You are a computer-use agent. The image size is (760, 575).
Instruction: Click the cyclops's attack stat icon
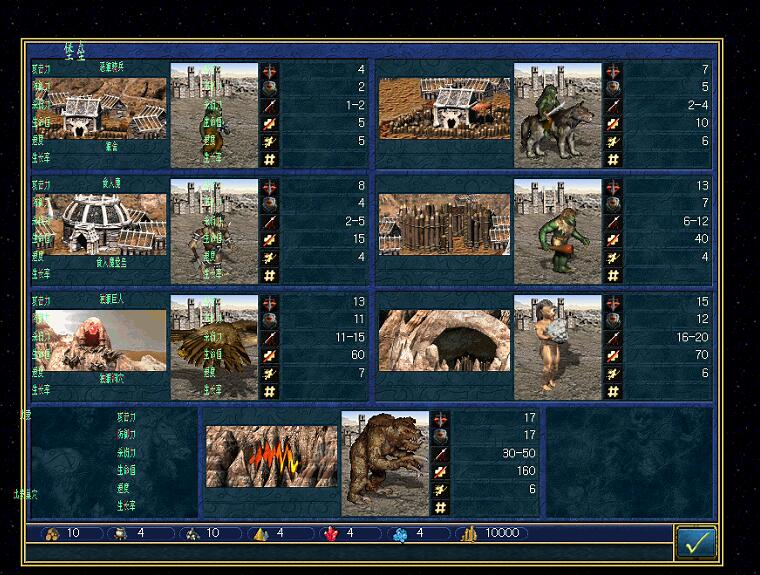613,303
